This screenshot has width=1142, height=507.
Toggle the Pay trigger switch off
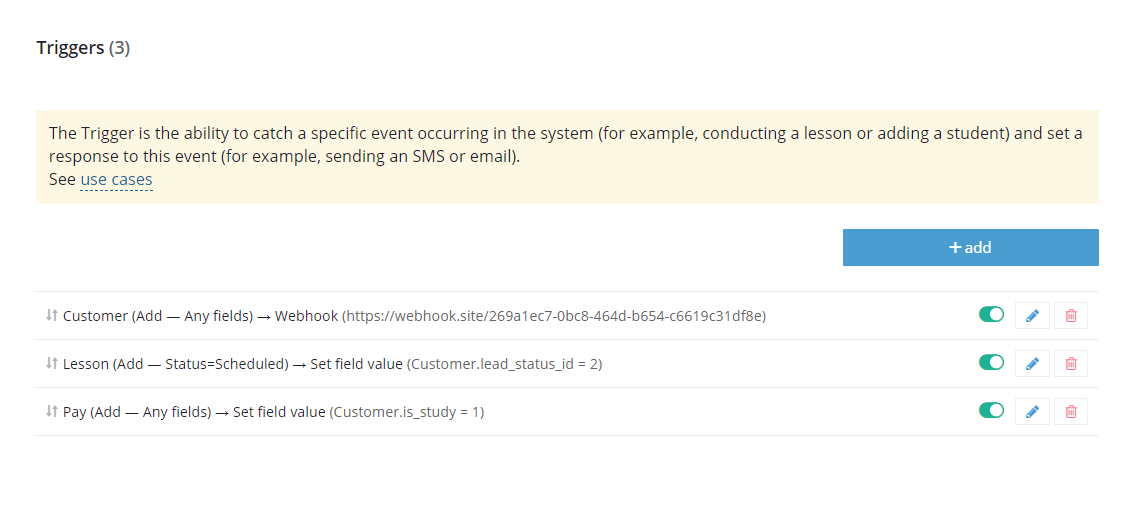pyautogui.click(x=991, y=410)
